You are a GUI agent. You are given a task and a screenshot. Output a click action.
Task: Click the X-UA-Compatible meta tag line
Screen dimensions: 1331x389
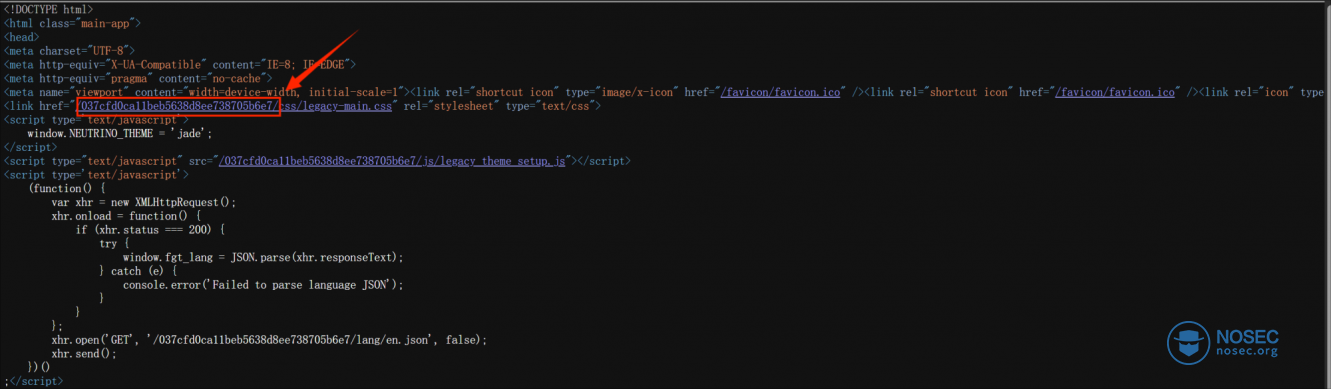(180, 64)
